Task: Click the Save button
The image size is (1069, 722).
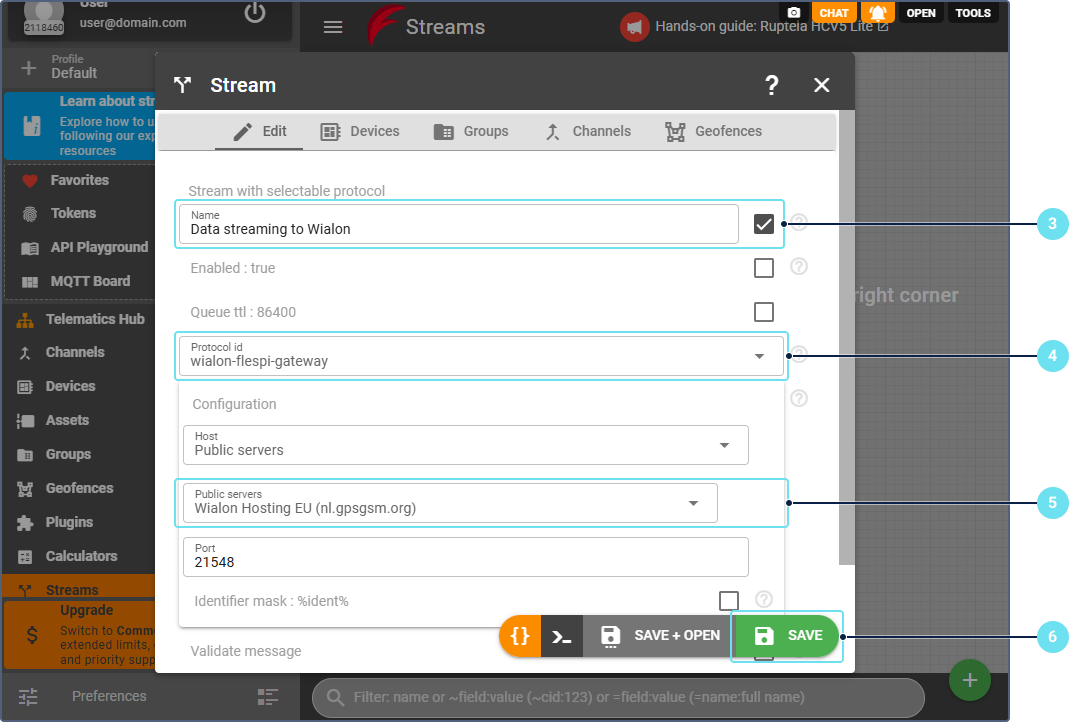Action: pos(787,635)
